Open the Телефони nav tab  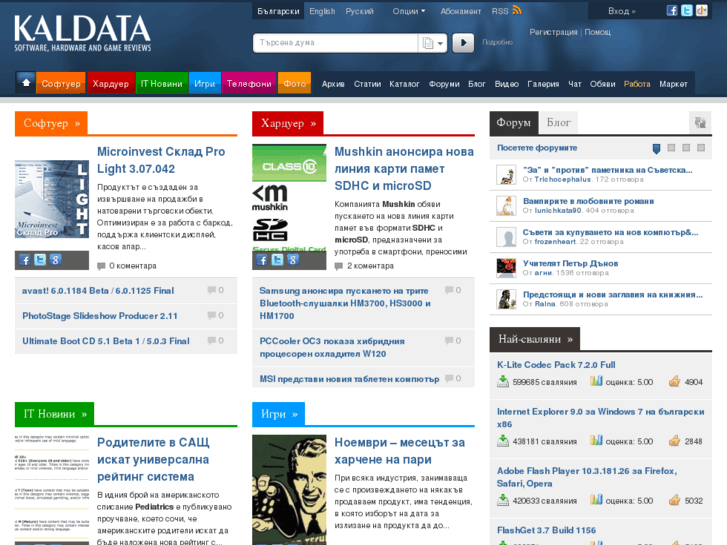pos(249,83)
